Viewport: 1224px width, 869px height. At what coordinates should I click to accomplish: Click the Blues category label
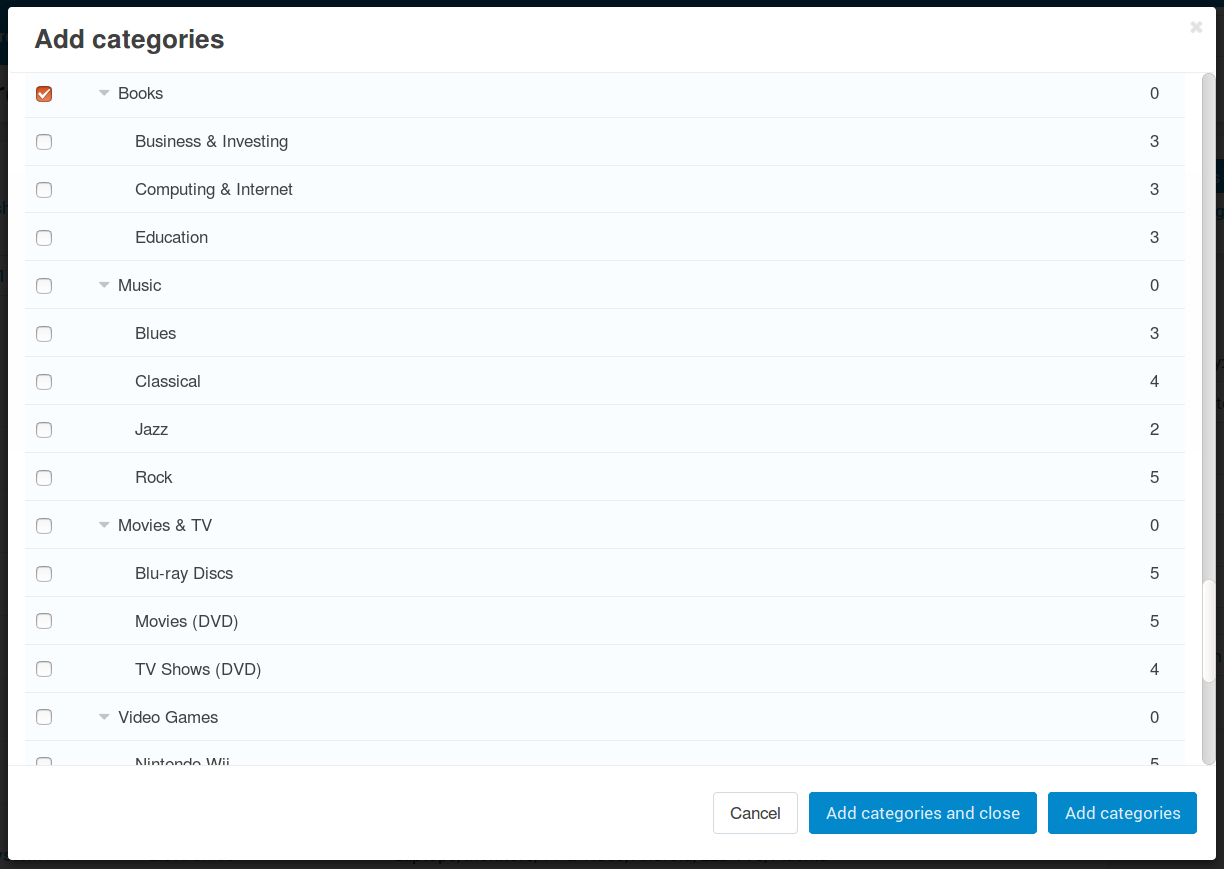pos(156,333)
